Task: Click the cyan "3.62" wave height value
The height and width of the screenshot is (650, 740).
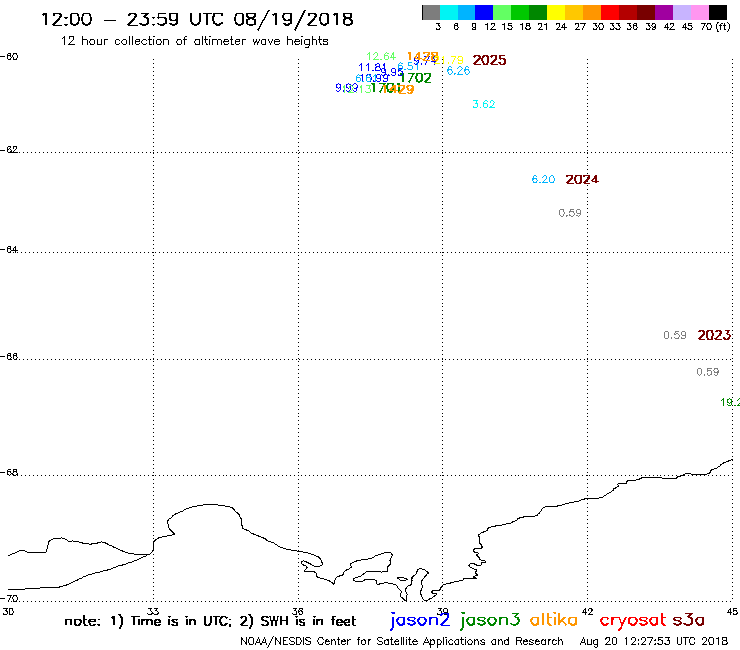Action: 484,104
